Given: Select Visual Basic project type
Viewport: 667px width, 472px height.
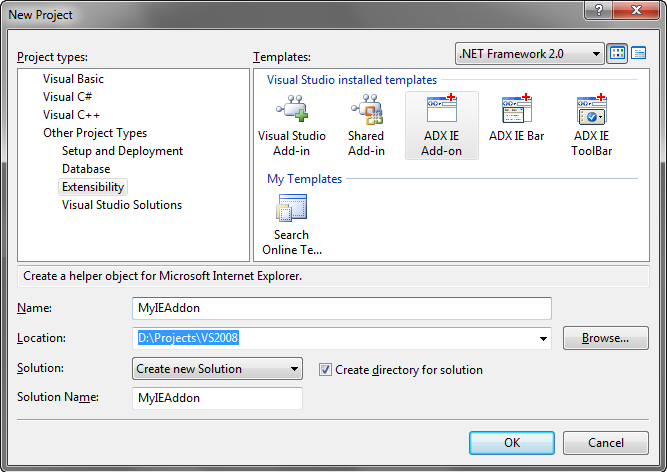Looking at the screenshot, I should coord(73,79).
